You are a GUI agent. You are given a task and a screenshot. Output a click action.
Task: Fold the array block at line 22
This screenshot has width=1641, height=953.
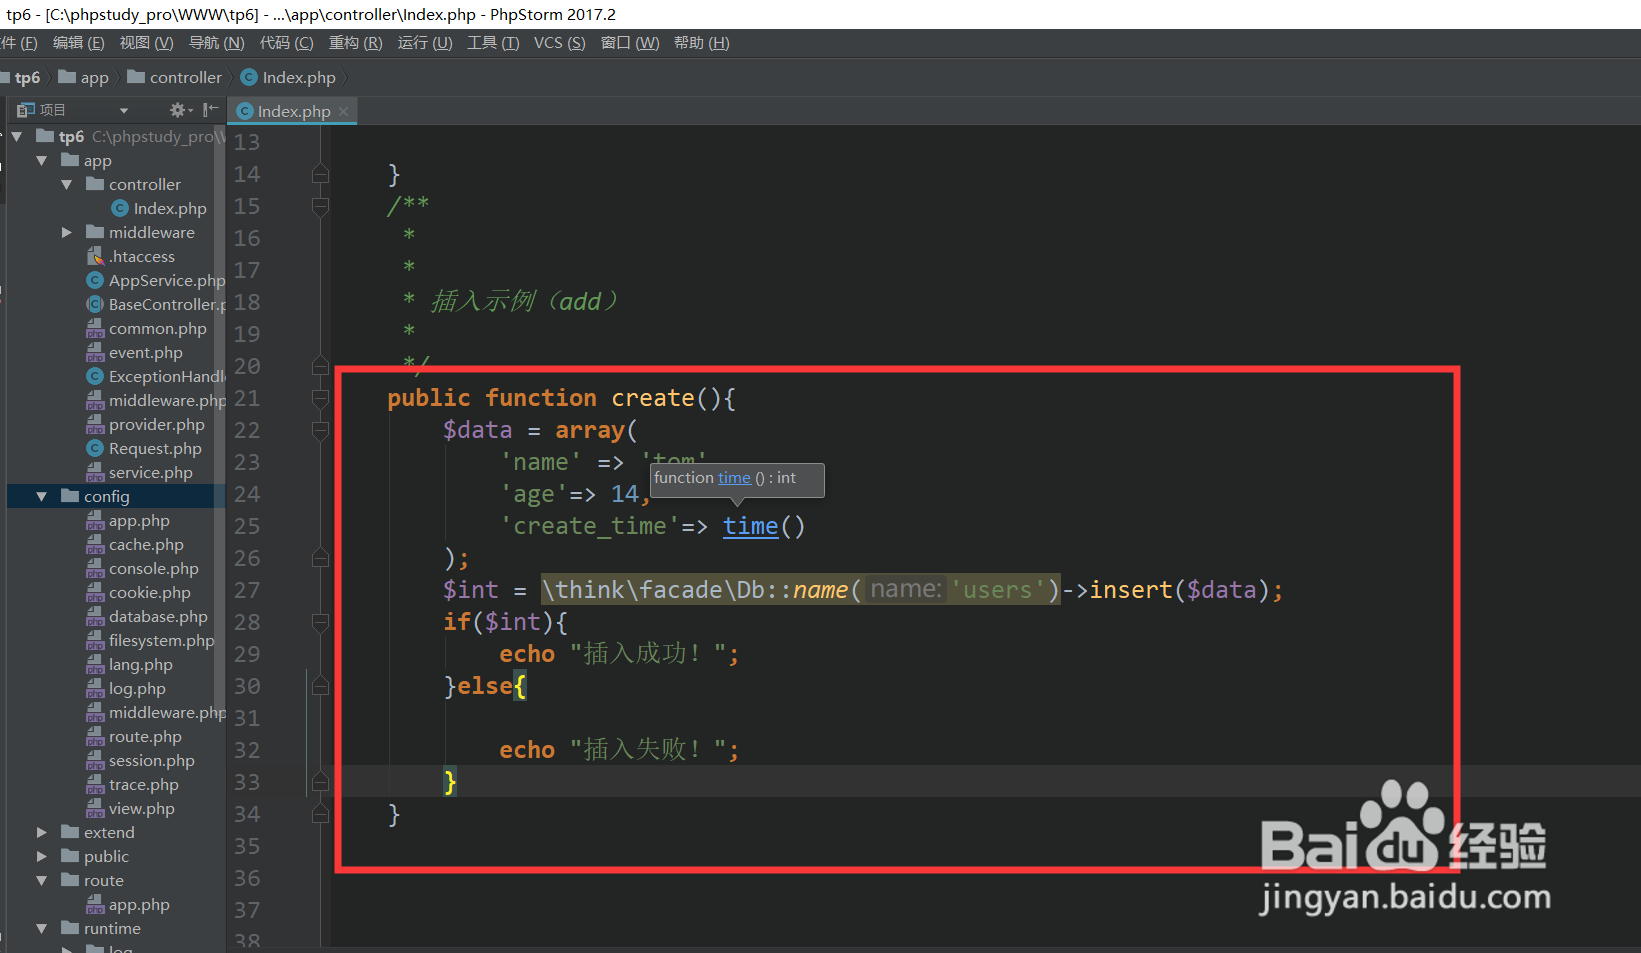tap(320, 430)
